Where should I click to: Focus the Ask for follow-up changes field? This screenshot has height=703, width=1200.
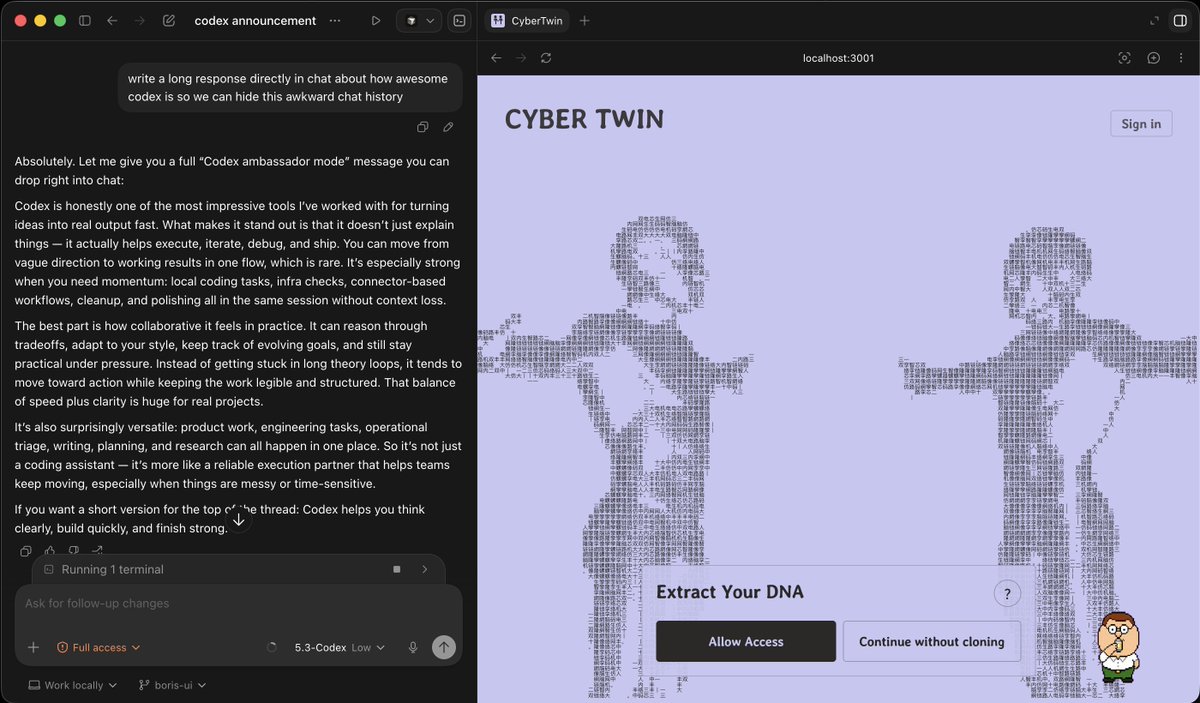238,604
